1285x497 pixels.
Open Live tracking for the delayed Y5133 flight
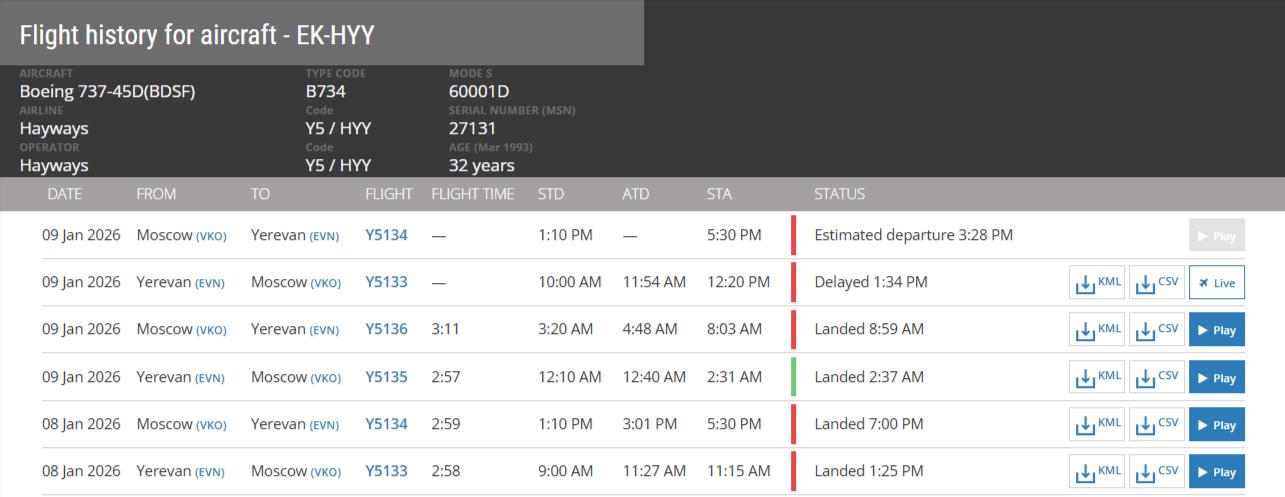pyautogui.click(x=1216, y=283)
